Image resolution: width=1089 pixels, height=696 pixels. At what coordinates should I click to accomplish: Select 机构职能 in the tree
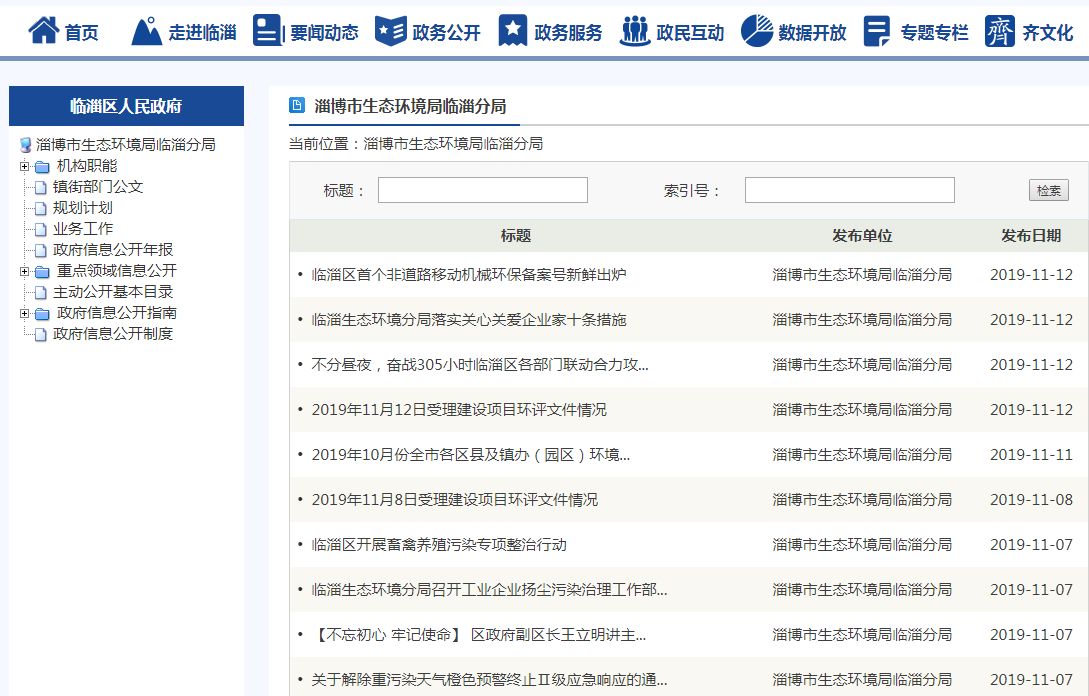tap(87, 166)
